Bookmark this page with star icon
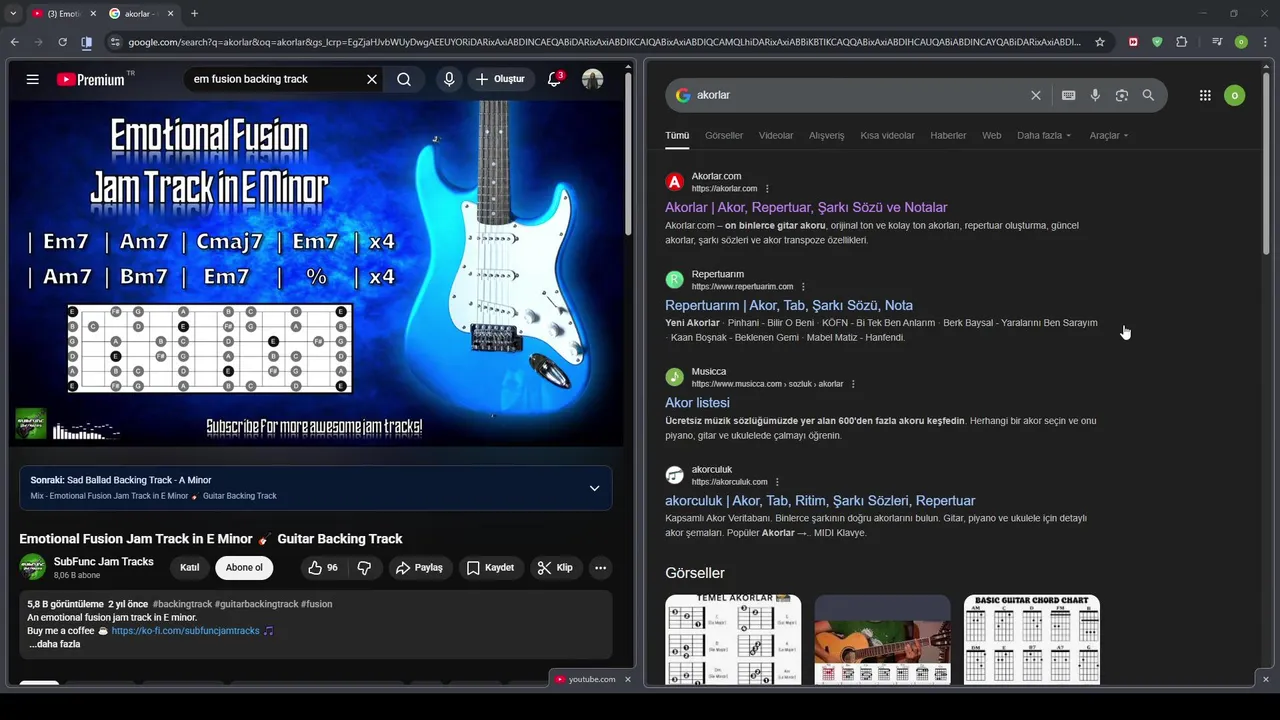 [1100, 42]
